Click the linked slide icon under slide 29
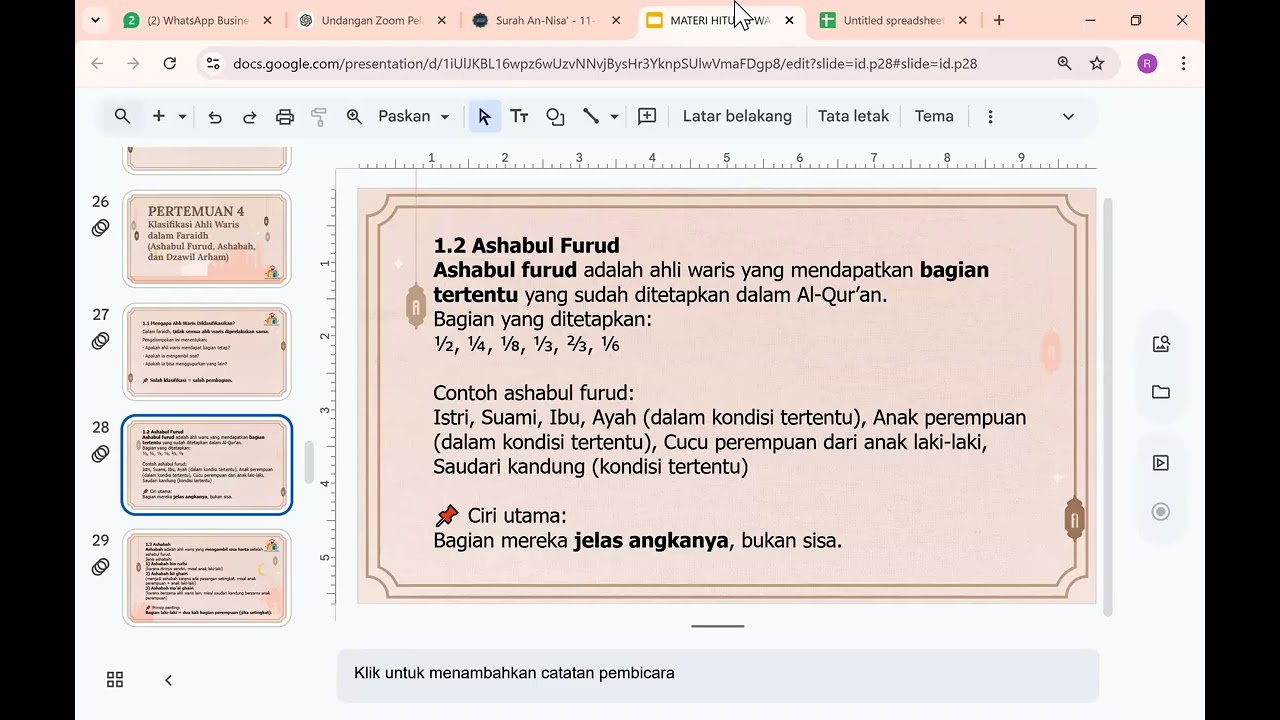Screen dimensions: 1280x720 (100, 567)
